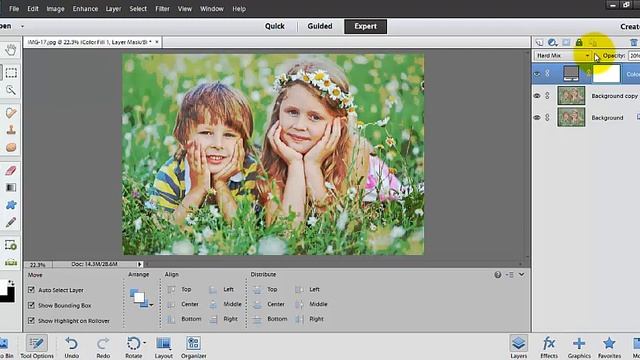Viewport: 640px width, 360px height.
Task: Swap foreground and background colors
Action: [11, 282]
